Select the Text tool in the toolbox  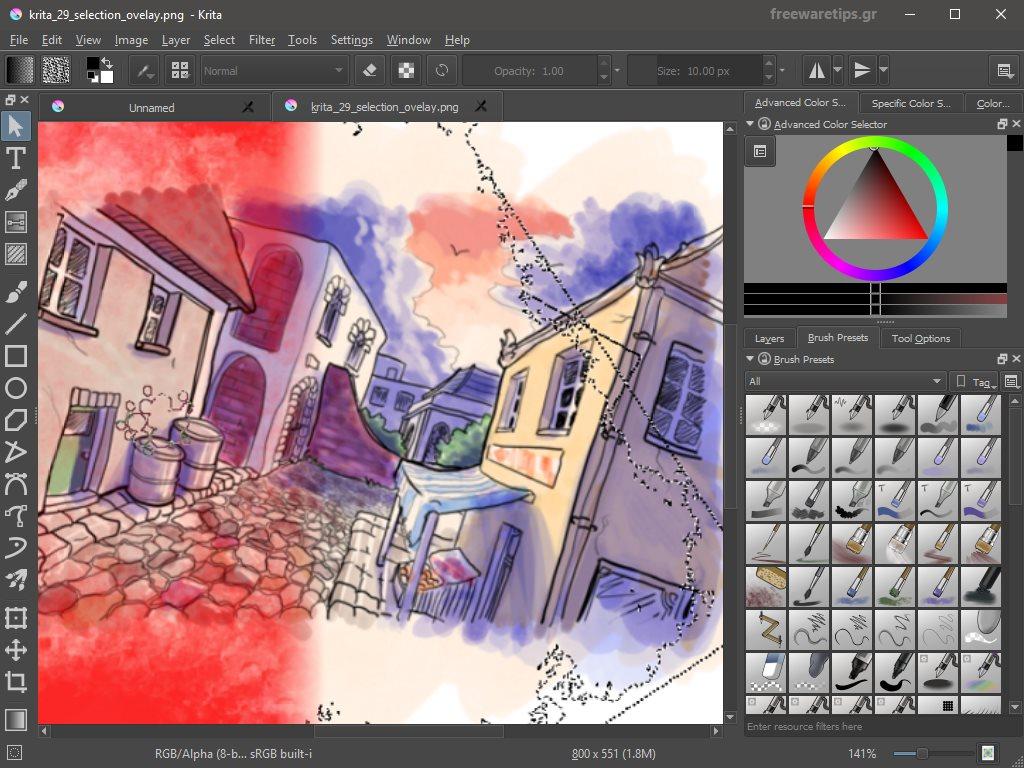pos(16,157)
